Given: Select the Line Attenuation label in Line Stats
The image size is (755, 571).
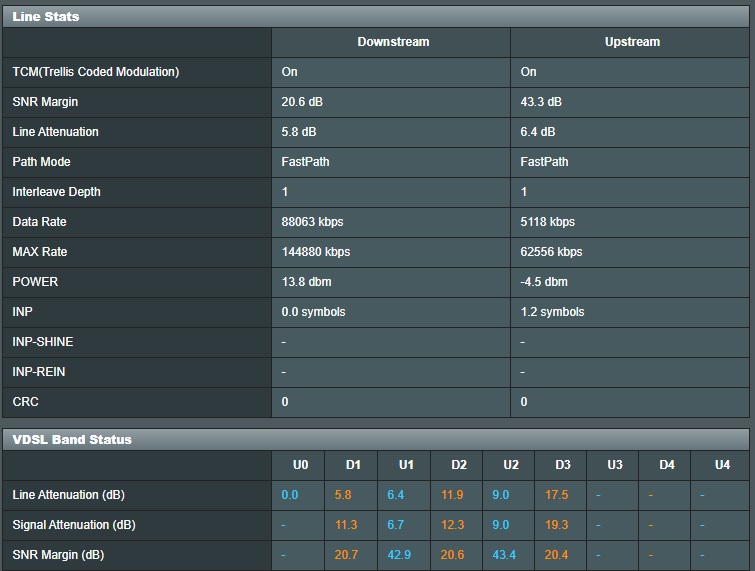Looking at the screenshot, I should click(55, 131).
